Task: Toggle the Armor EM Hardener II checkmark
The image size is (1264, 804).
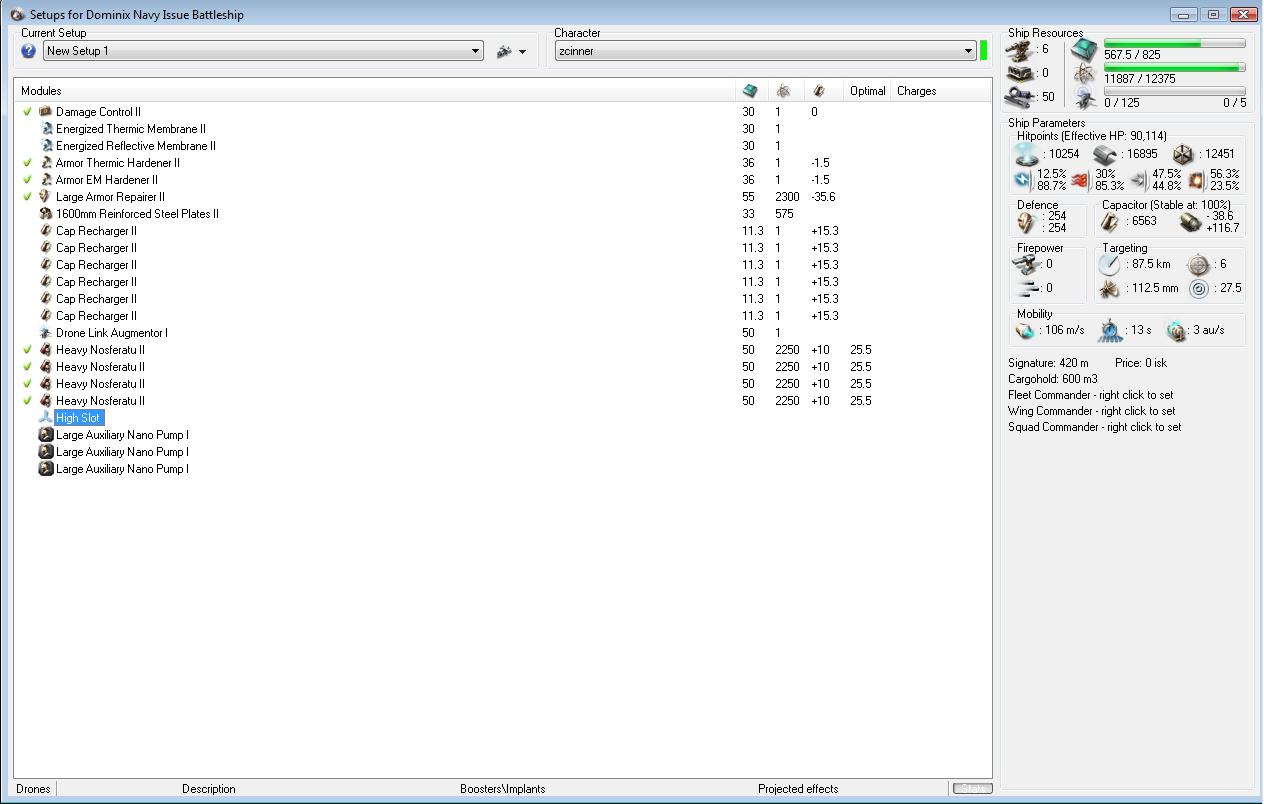Action: 28,180
